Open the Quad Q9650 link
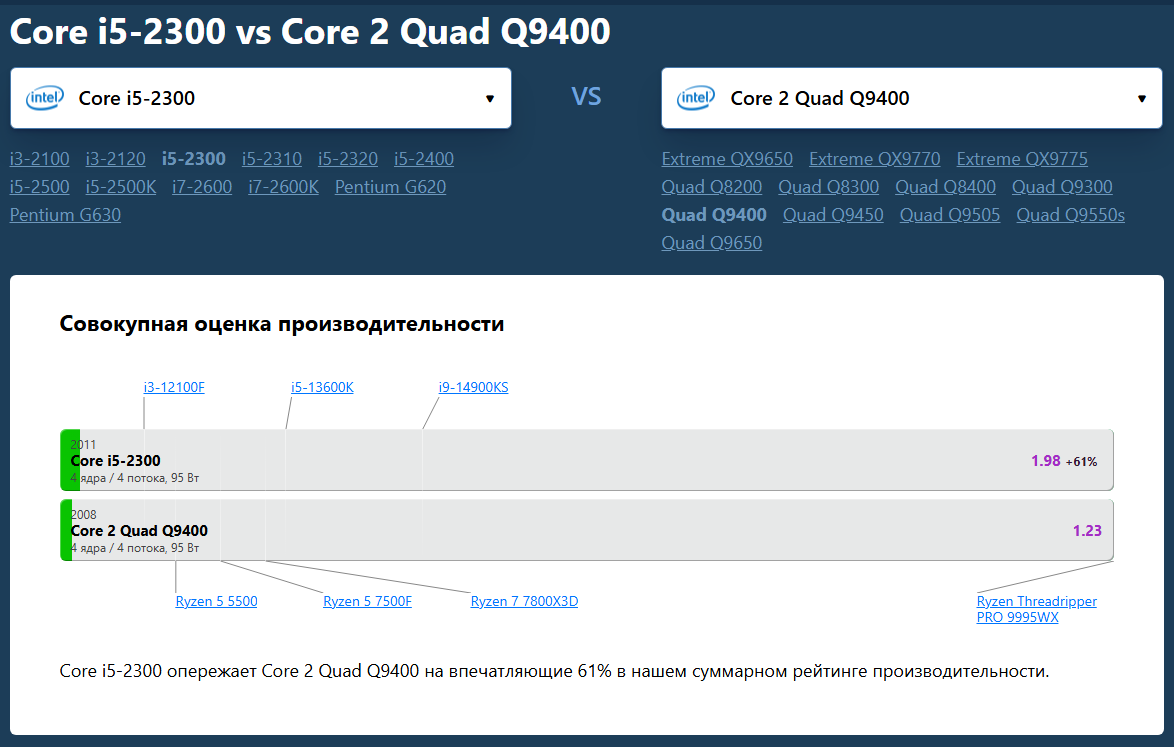Viewport: 1174px width, 747px height. (712, 243)
